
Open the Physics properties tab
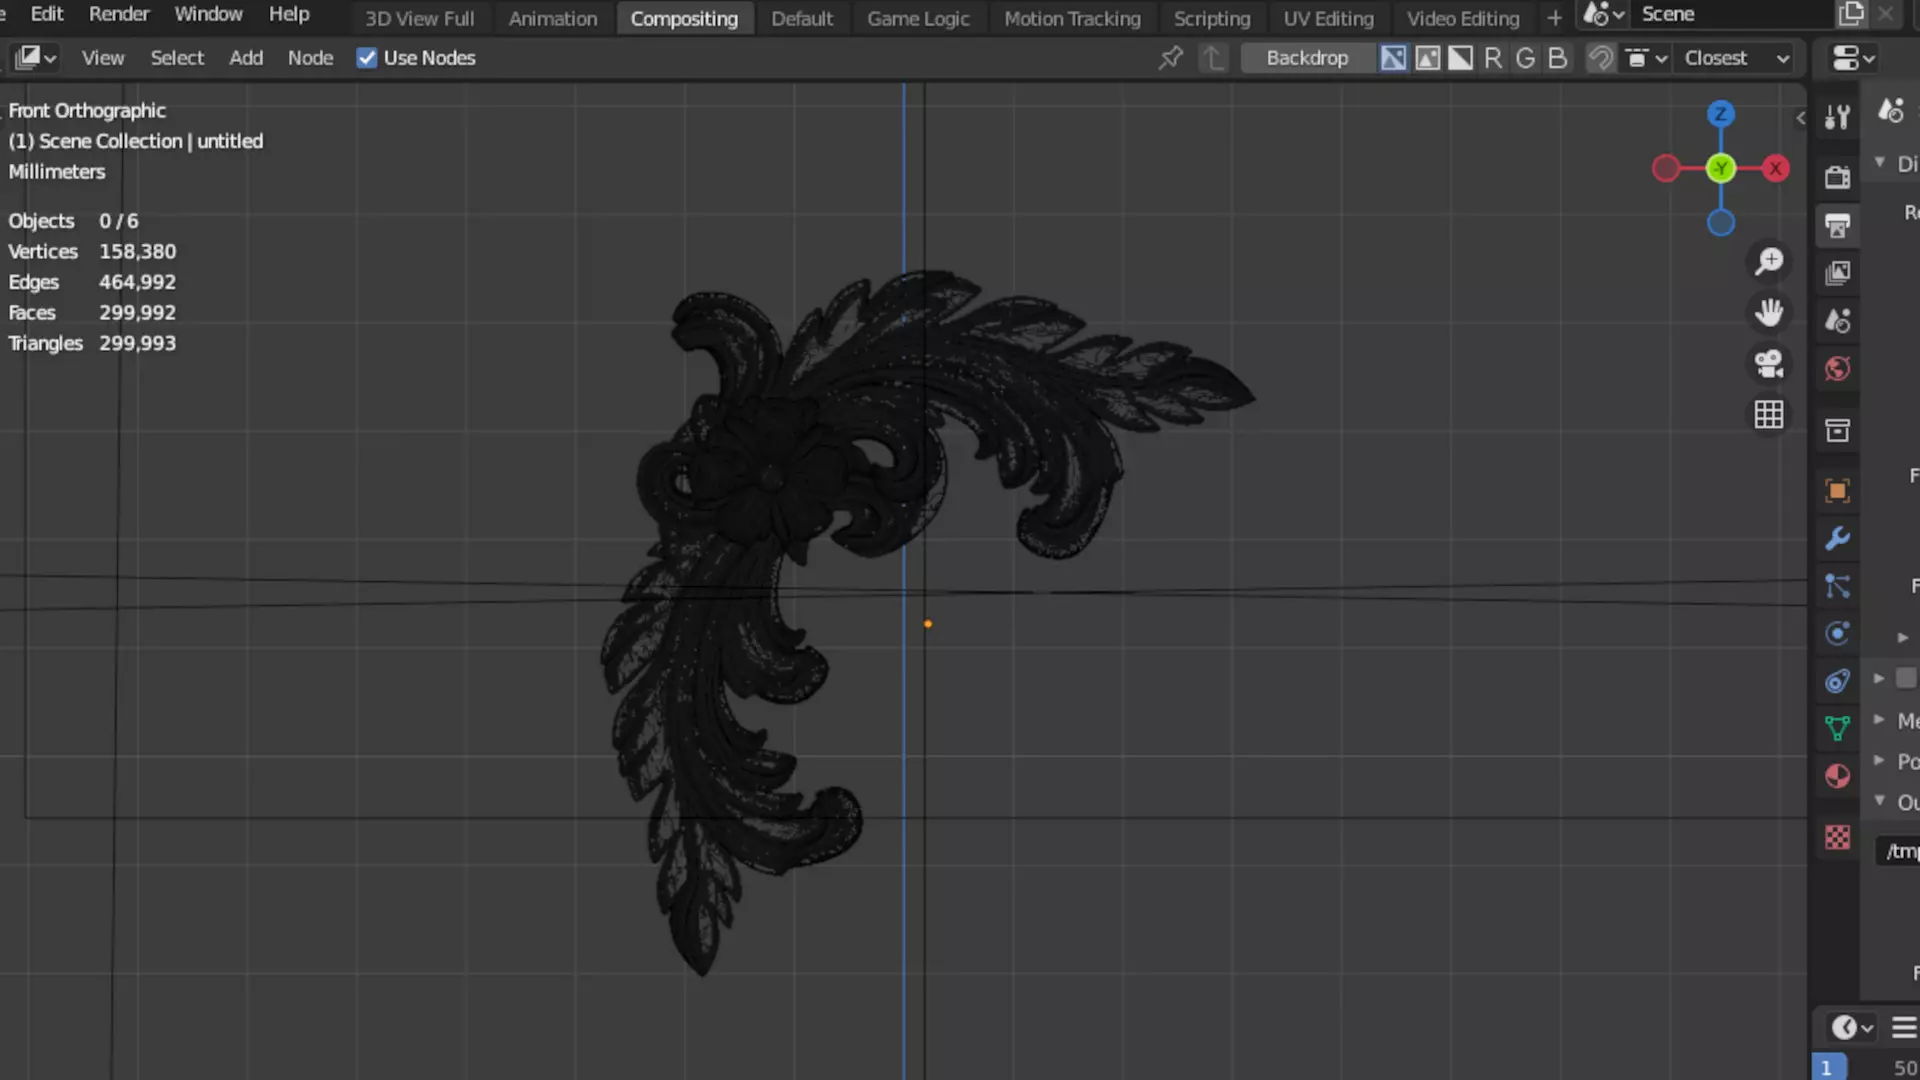(x=1837, y=634)
